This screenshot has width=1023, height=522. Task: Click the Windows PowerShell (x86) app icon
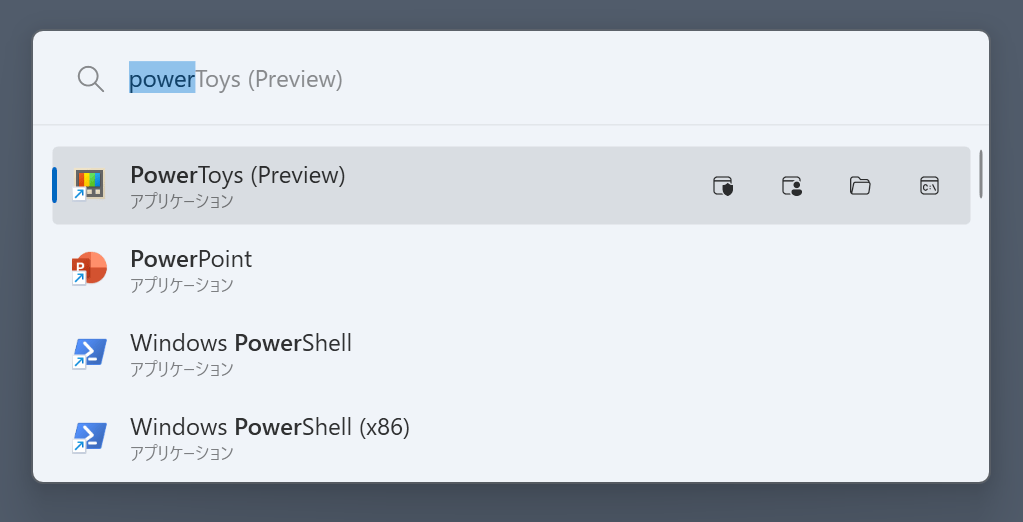pos(89,437)
